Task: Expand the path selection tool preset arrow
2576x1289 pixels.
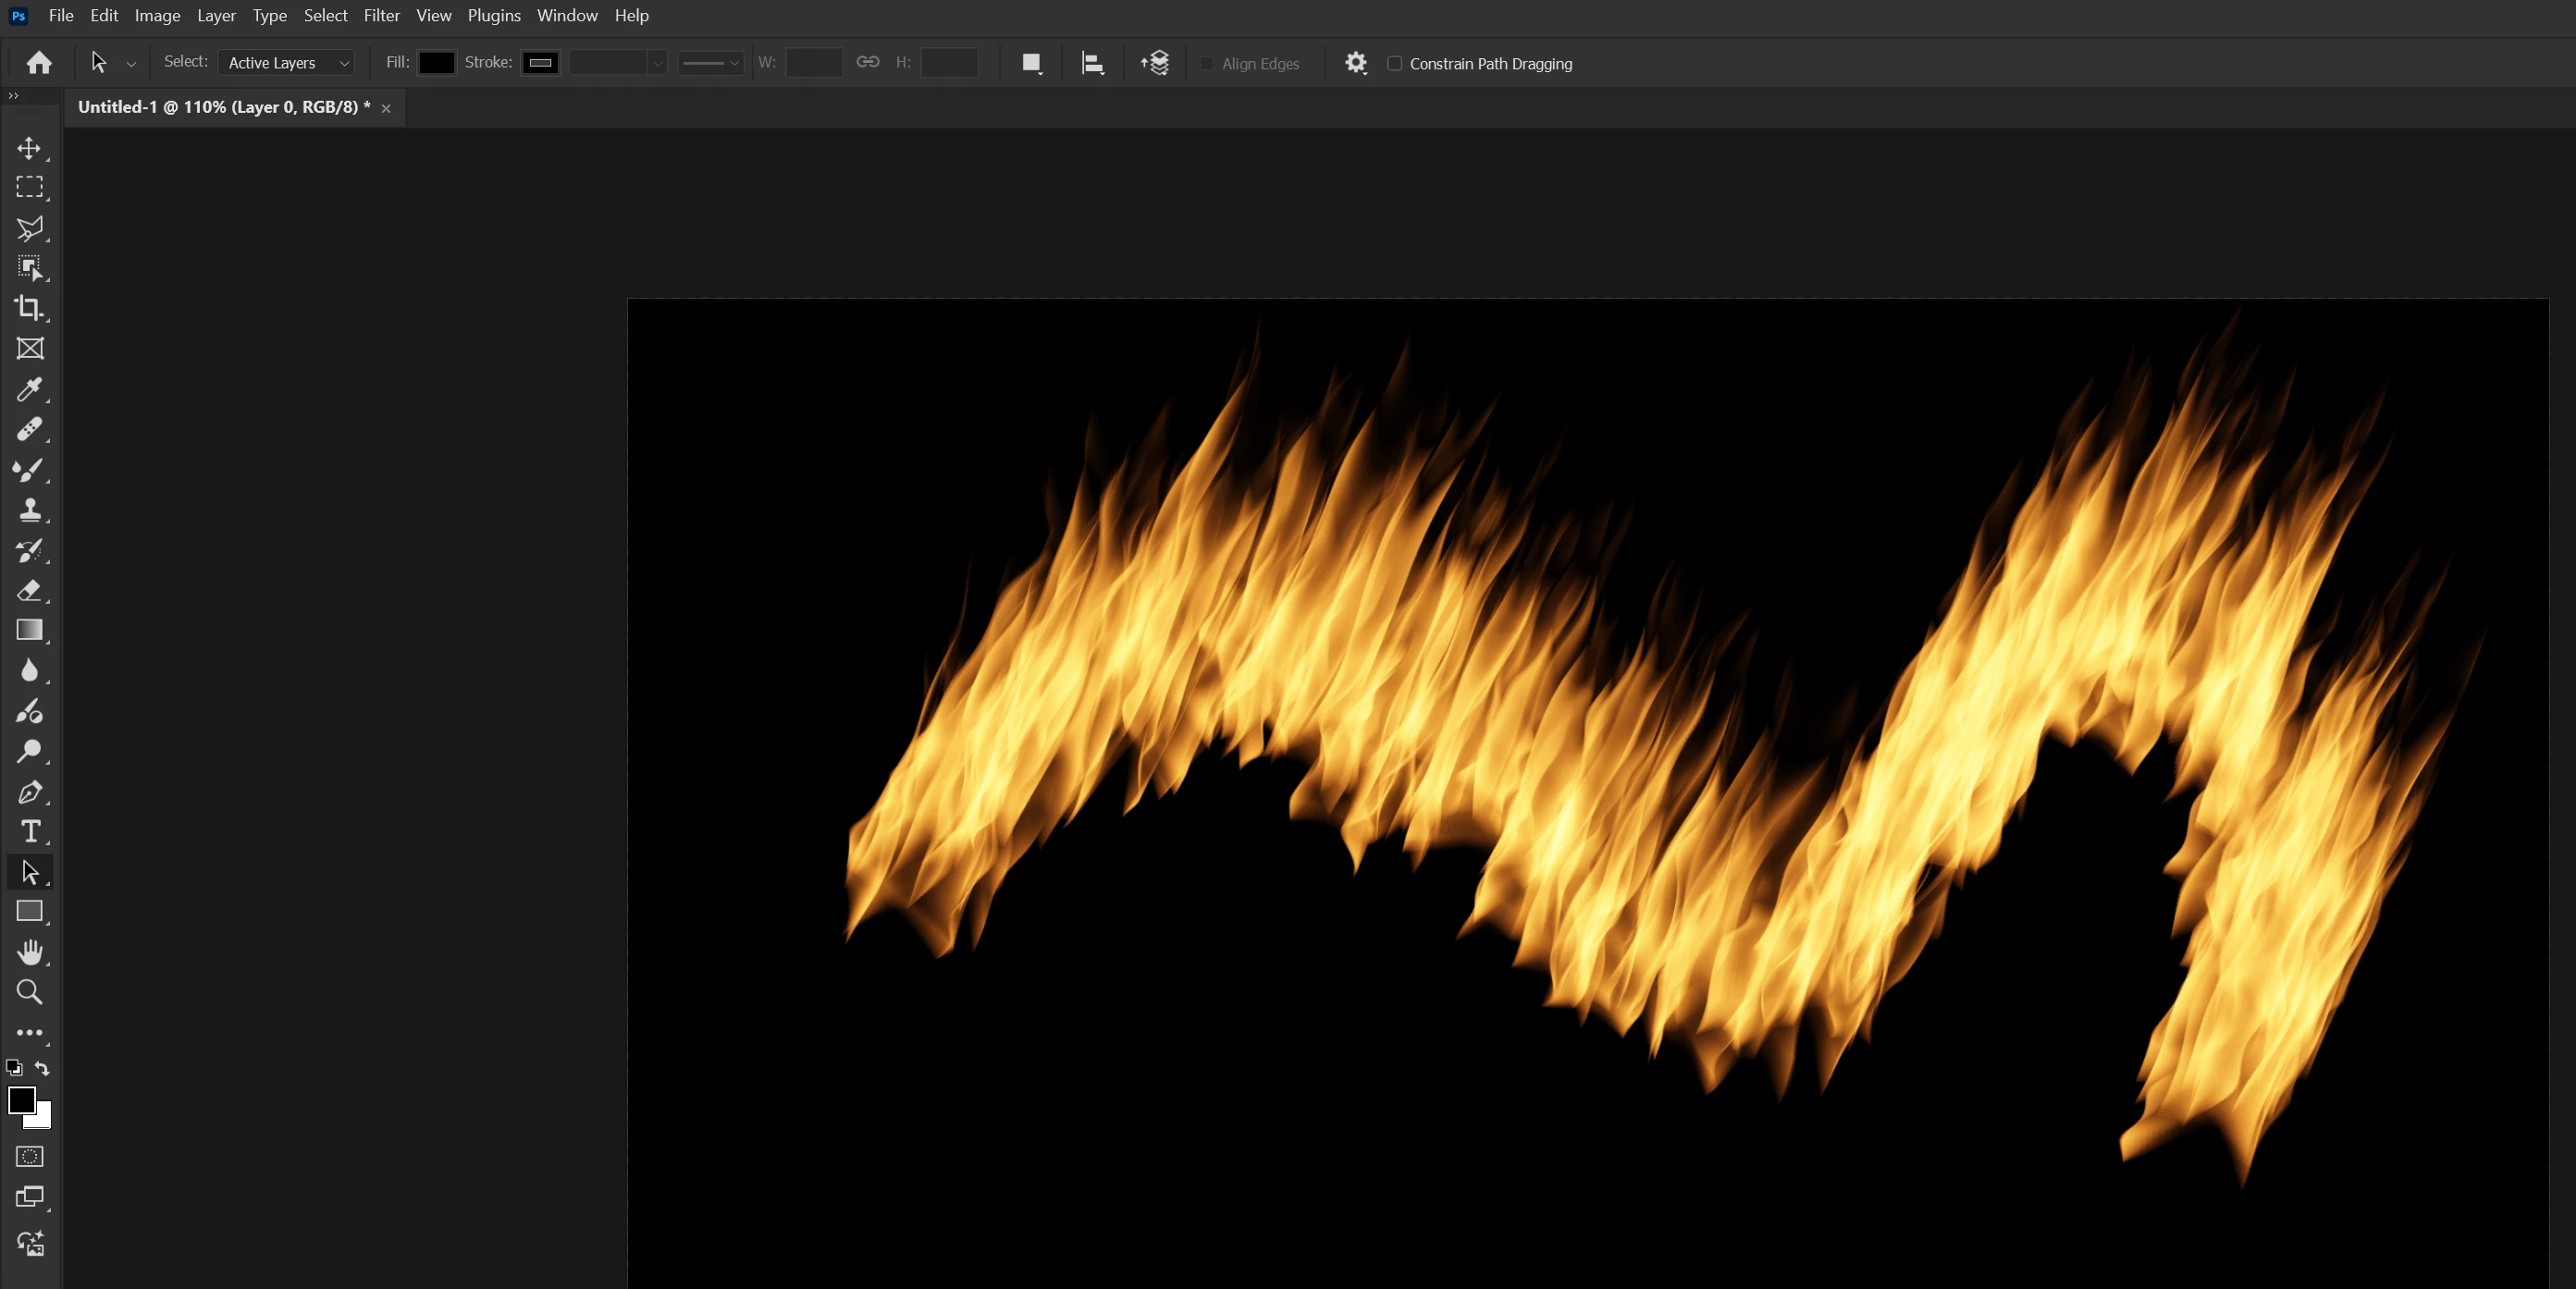Action: coord(131,64)
